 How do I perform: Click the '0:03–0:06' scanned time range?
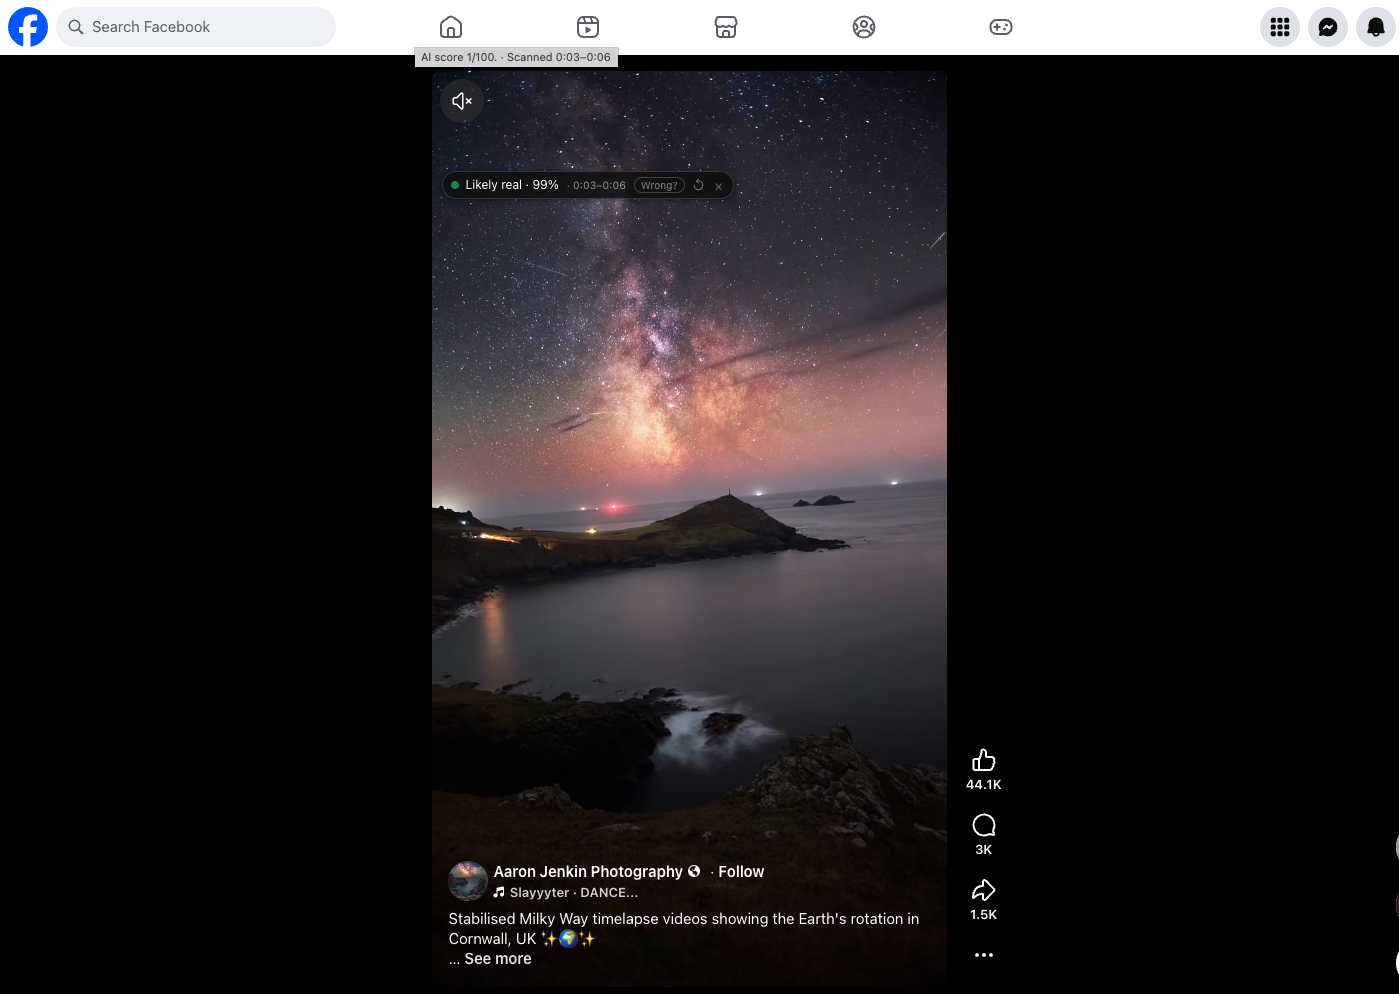599,185
